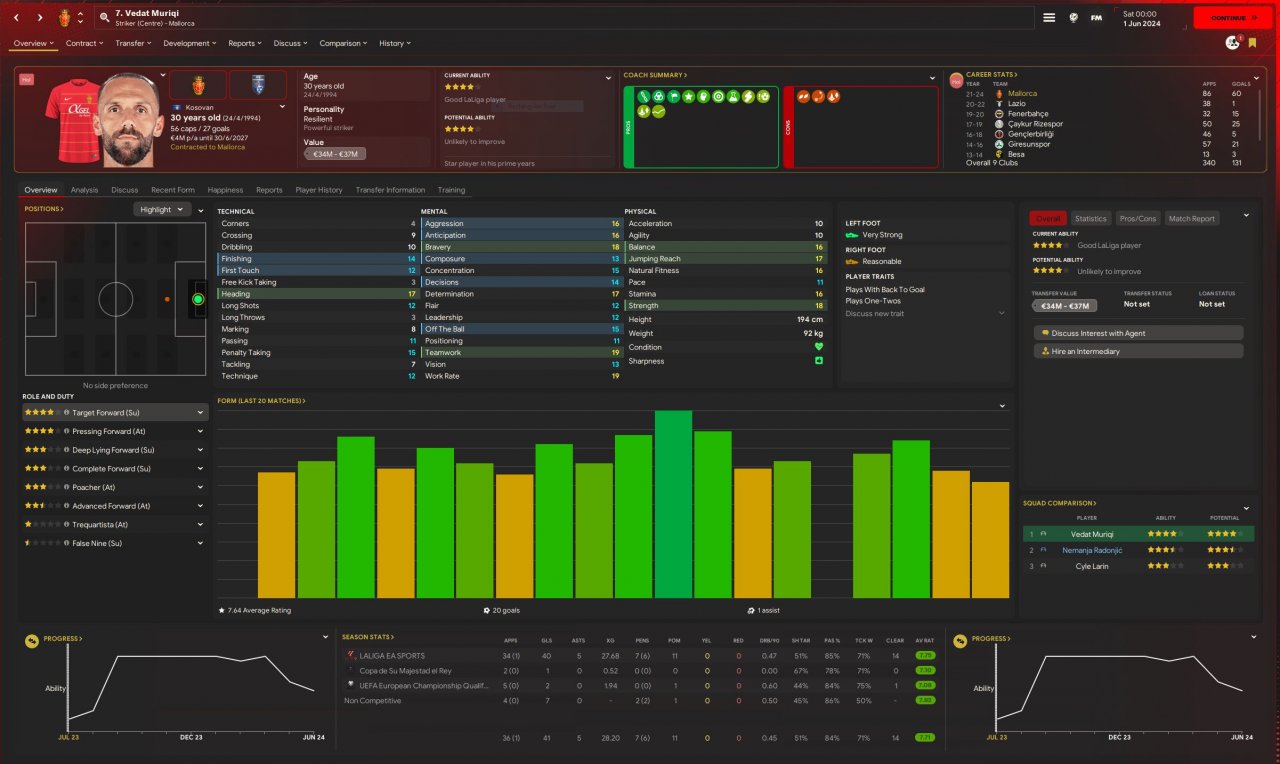1280x764 pixels.
Task: Click the Lazio badge in Career Stats
Action: coord(999,104)
